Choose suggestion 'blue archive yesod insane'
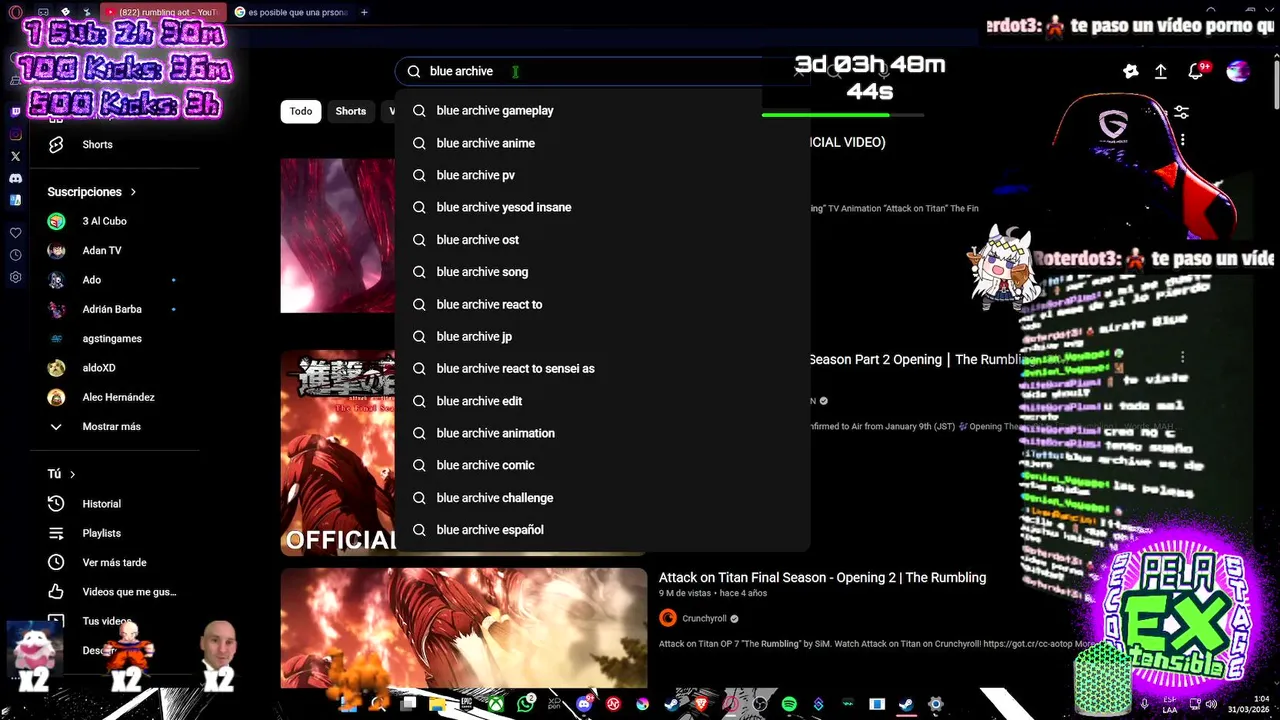1280x720 pixels. coord(602,207)
